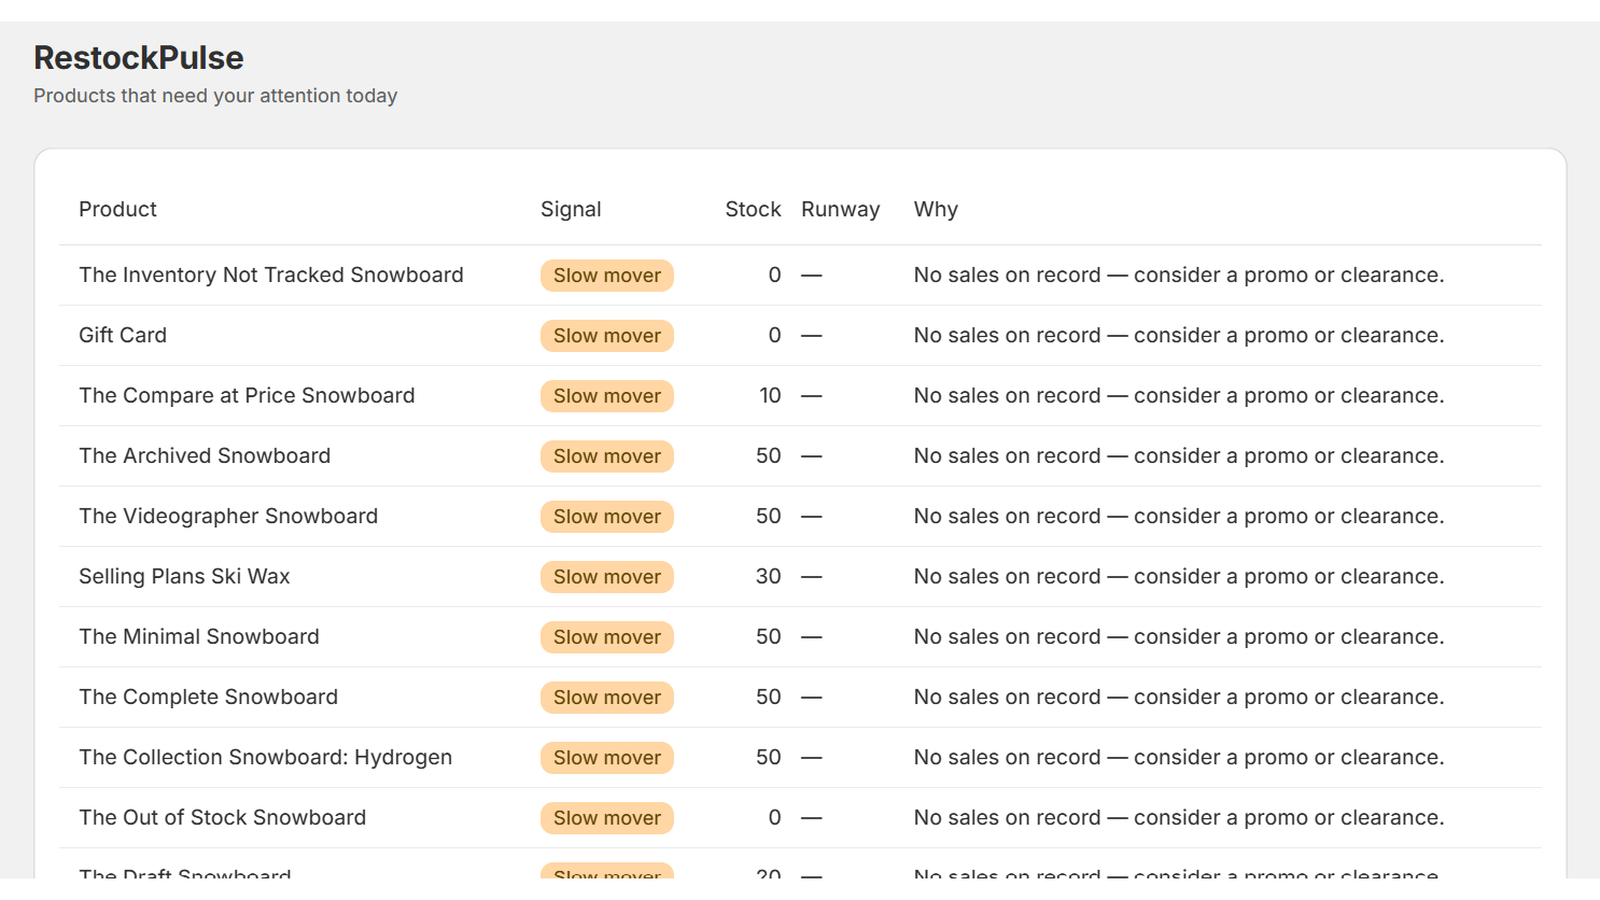
Task: Click Slow mover badge for Gift Card
Action: coord(607,336)
